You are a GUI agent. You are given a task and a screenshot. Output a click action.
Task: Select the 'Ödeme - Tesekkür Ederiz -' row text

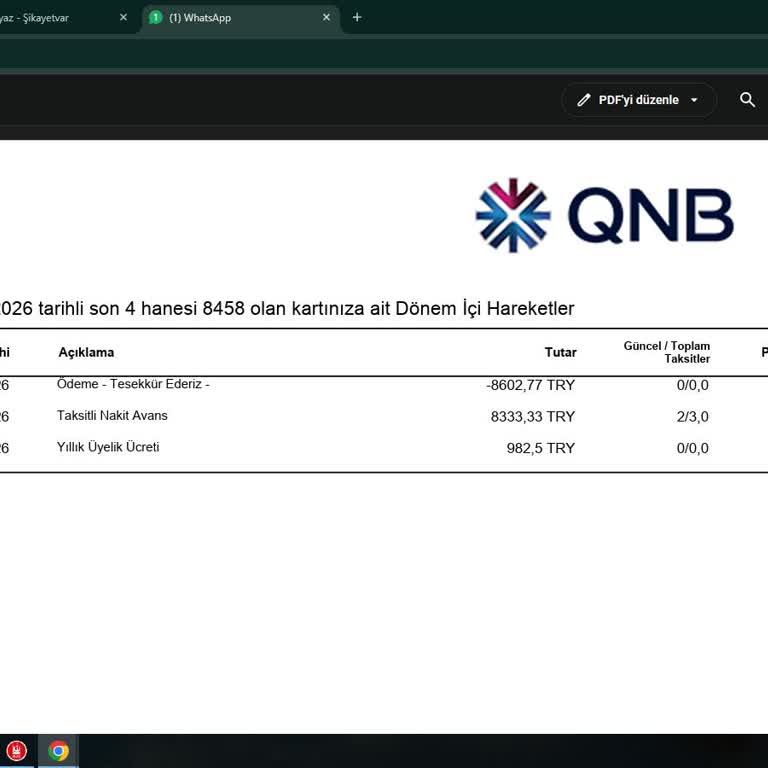pos(133,384)
